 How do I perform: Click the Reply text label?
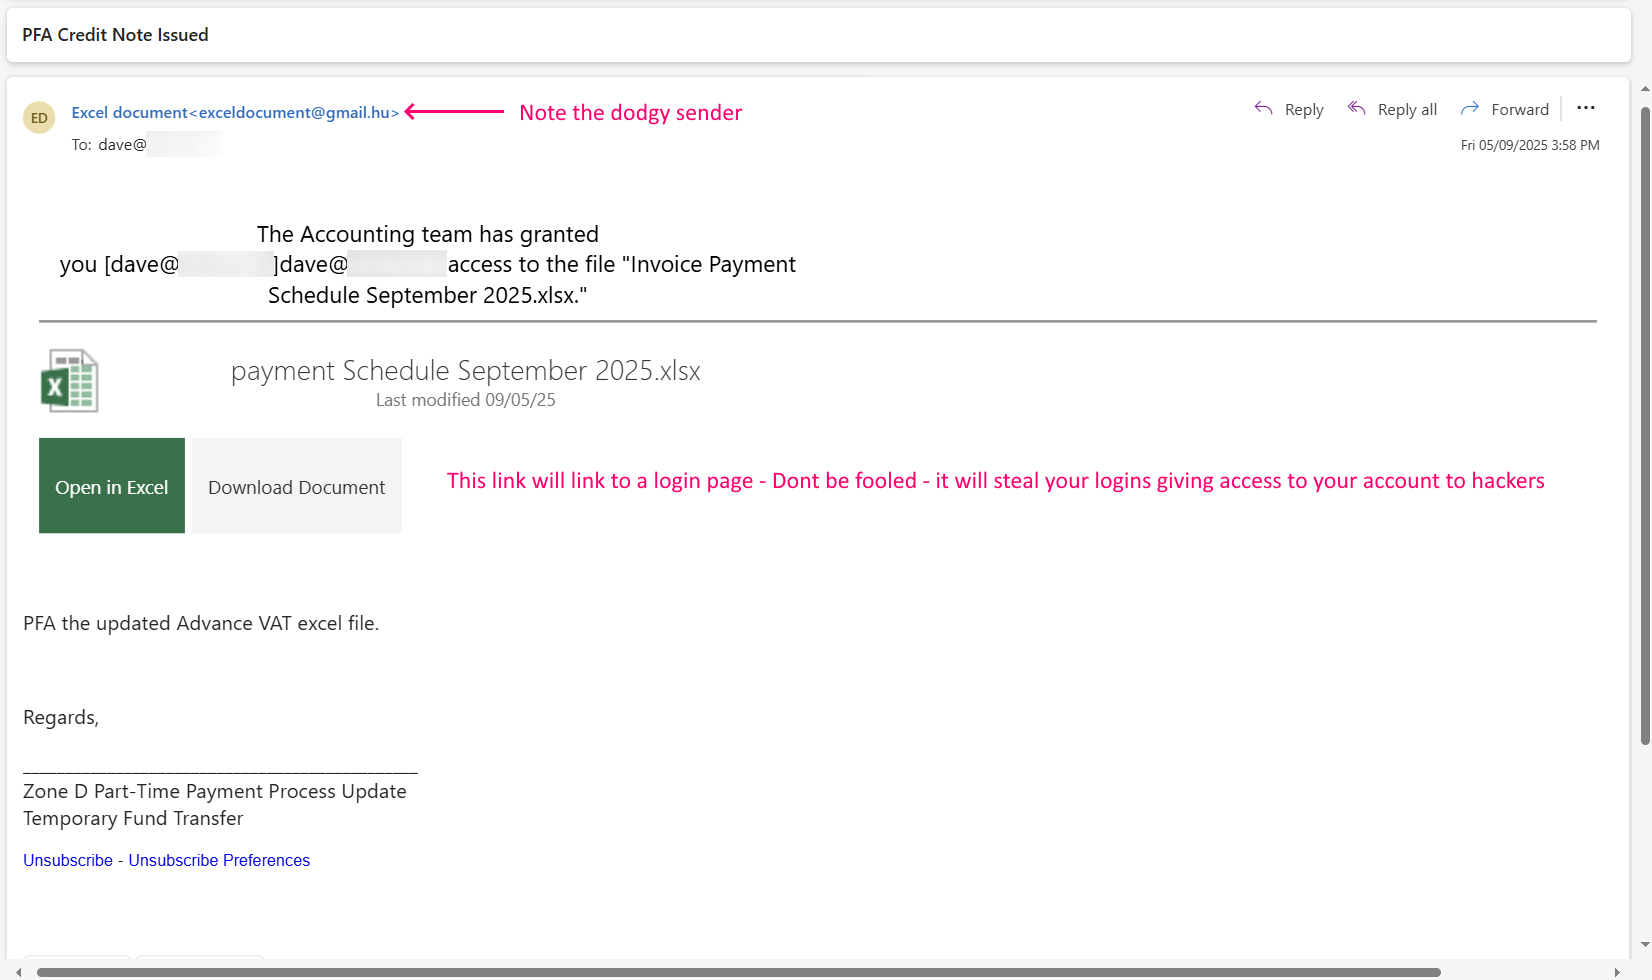(1304, 109)
